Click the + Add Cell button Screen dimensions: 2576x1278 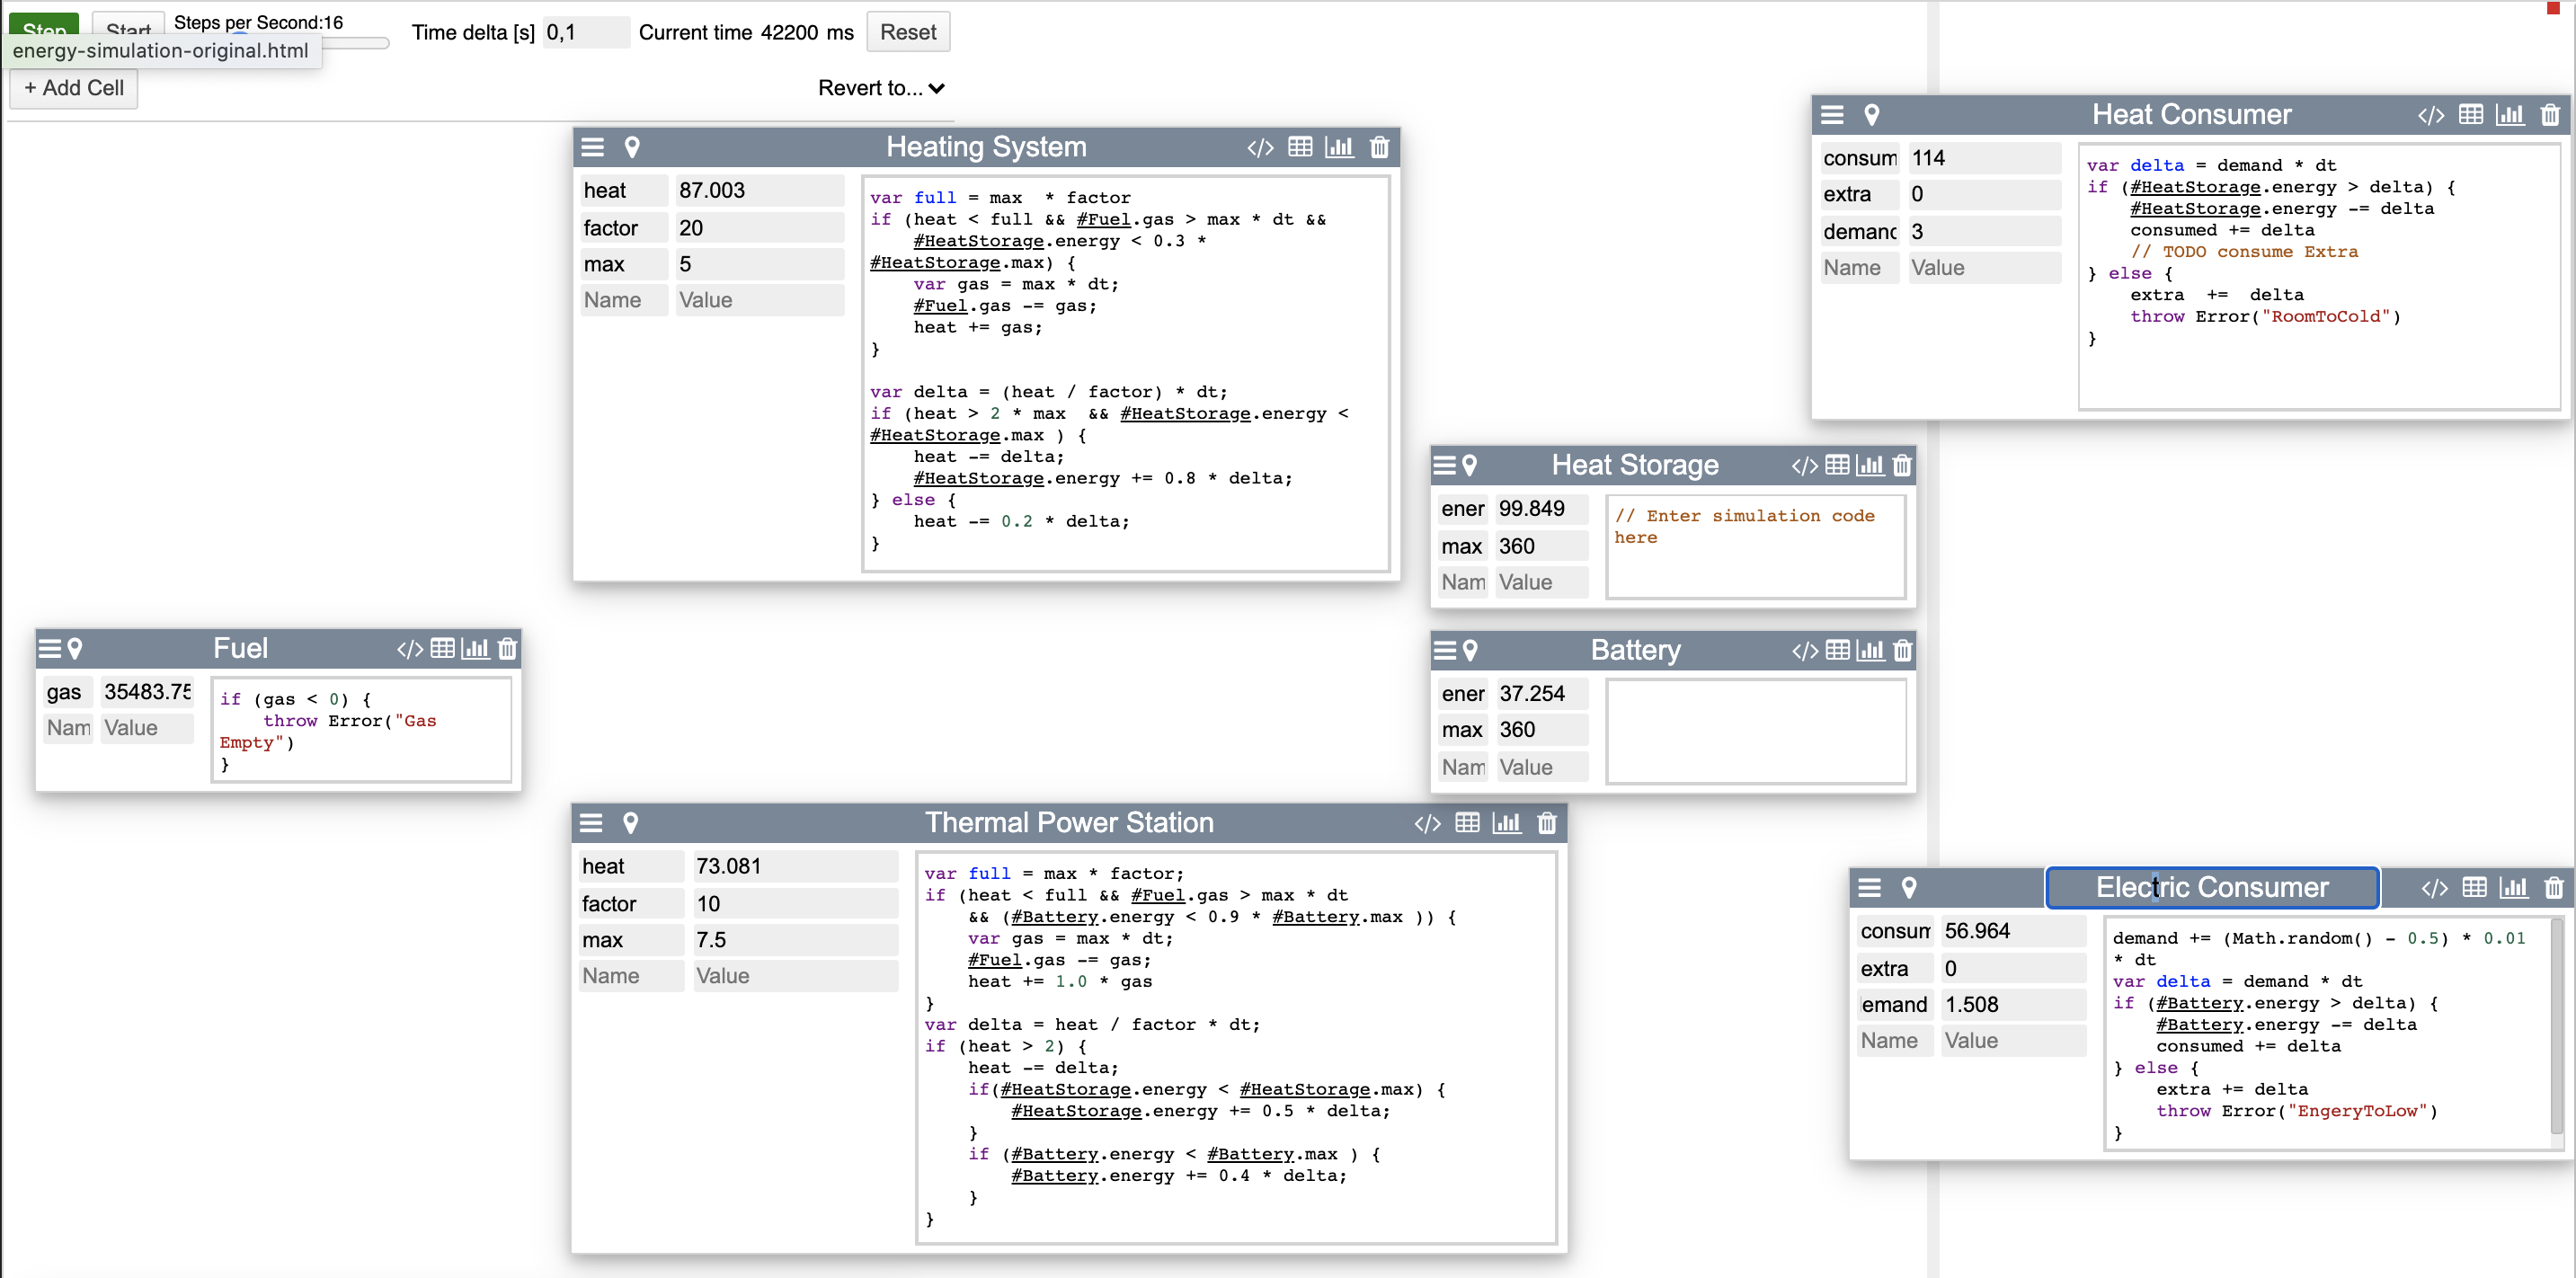click(74, 88)
